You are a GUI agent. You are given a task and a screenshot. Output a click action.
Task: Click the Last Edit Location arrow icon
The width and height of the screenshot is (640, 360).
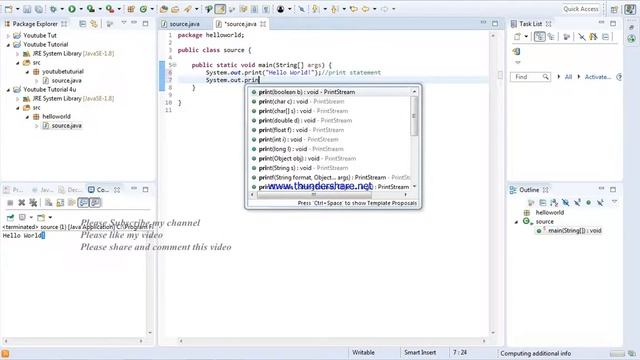(353, 9)
